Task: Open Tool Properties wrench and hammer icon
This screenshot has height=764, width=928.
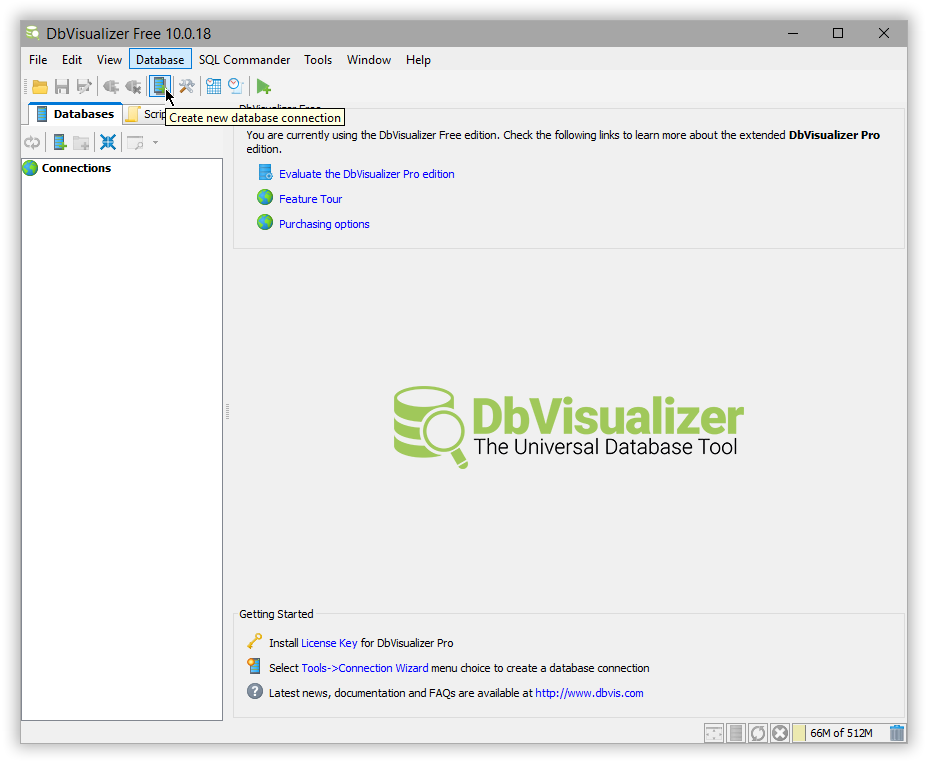Action: (x=186, y=86)
